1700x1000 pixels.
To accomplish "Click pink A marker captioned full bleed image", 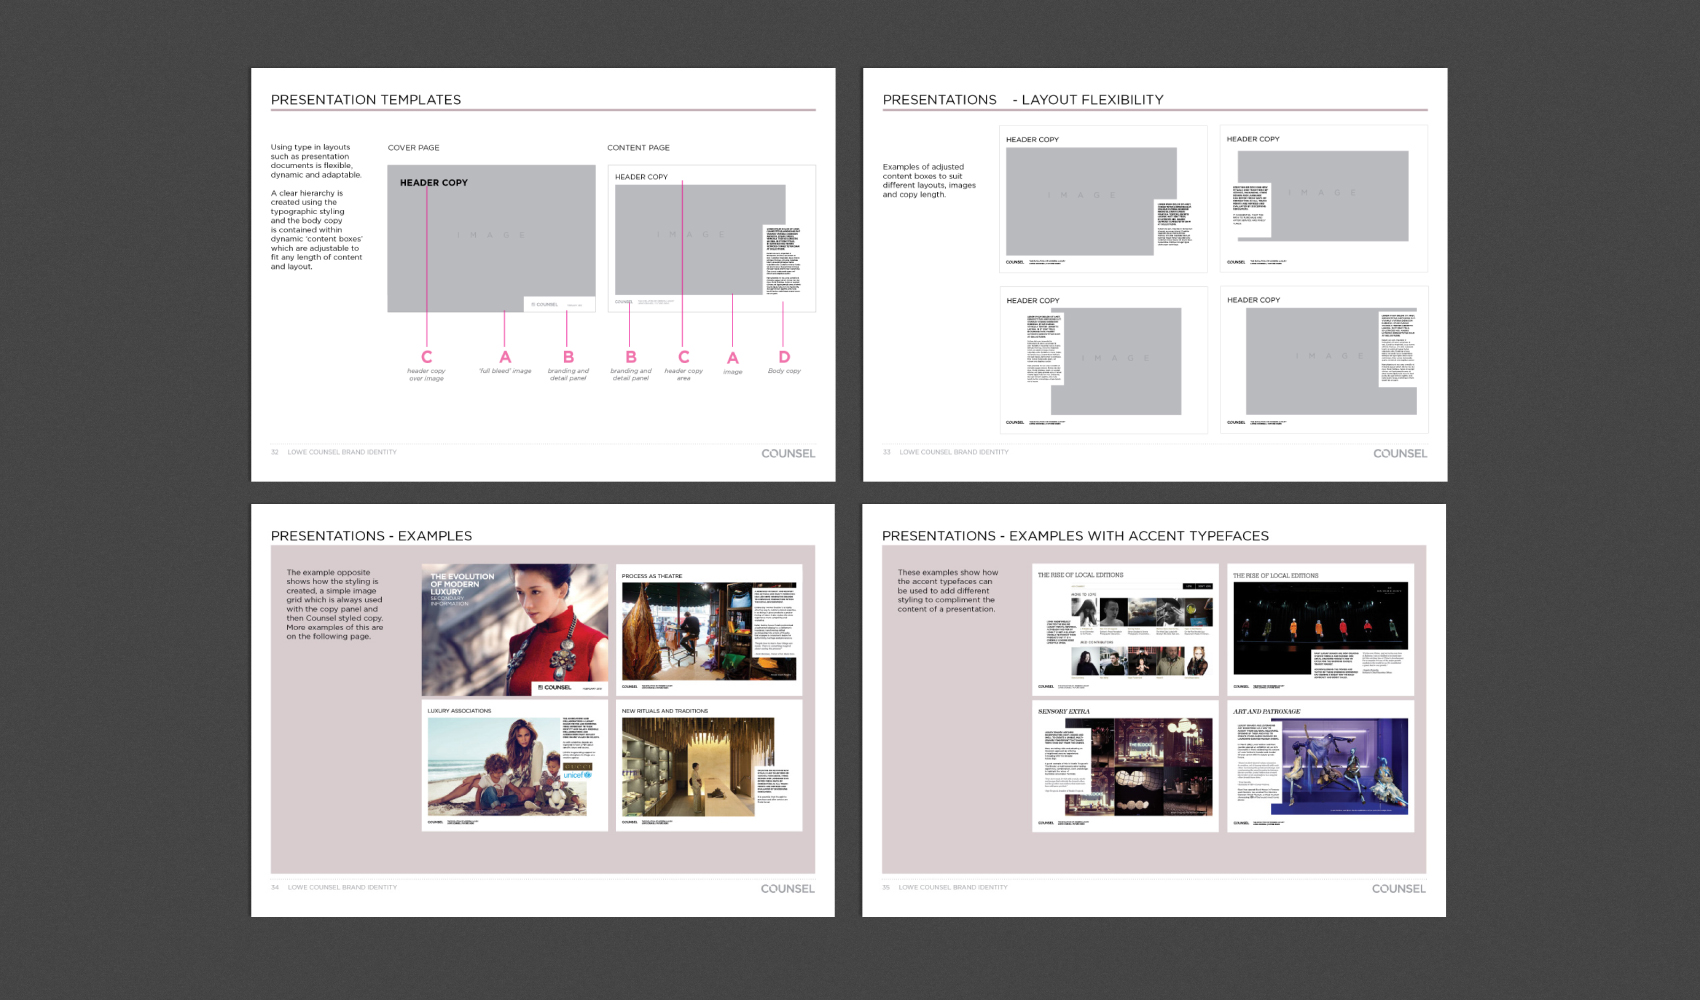I will tap(505, 357).
